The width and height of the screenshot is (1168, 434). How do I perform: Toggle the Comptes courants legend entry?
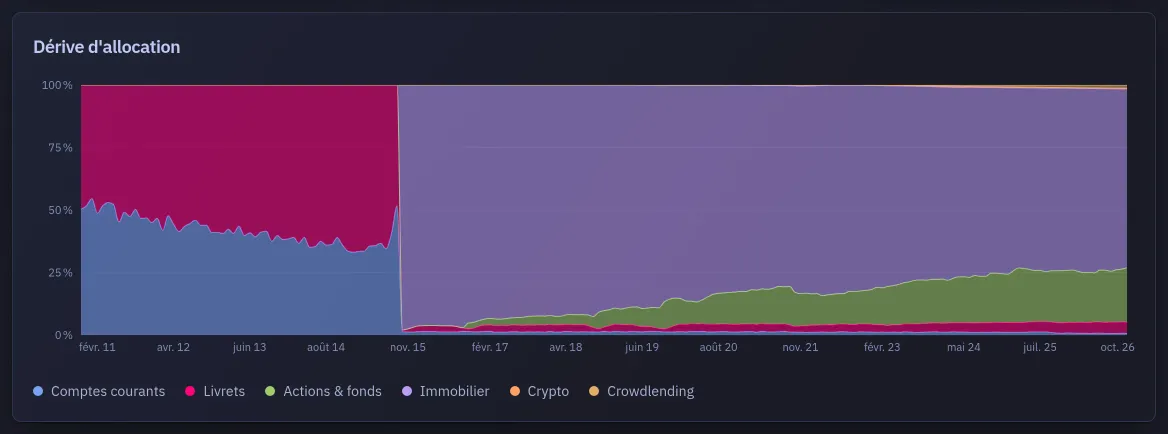[99, 391]
